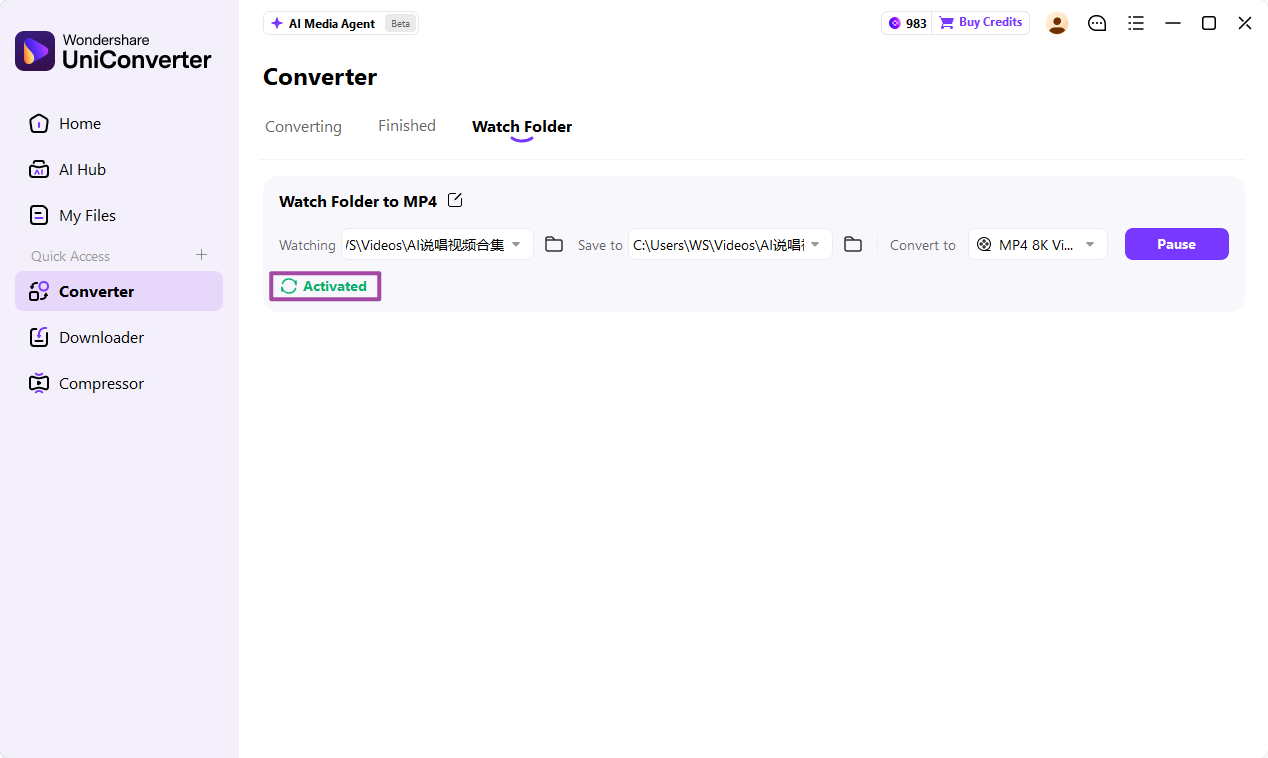1268x758 pixels.
Task: Open the user account avatar
Action: point(1057,23)
